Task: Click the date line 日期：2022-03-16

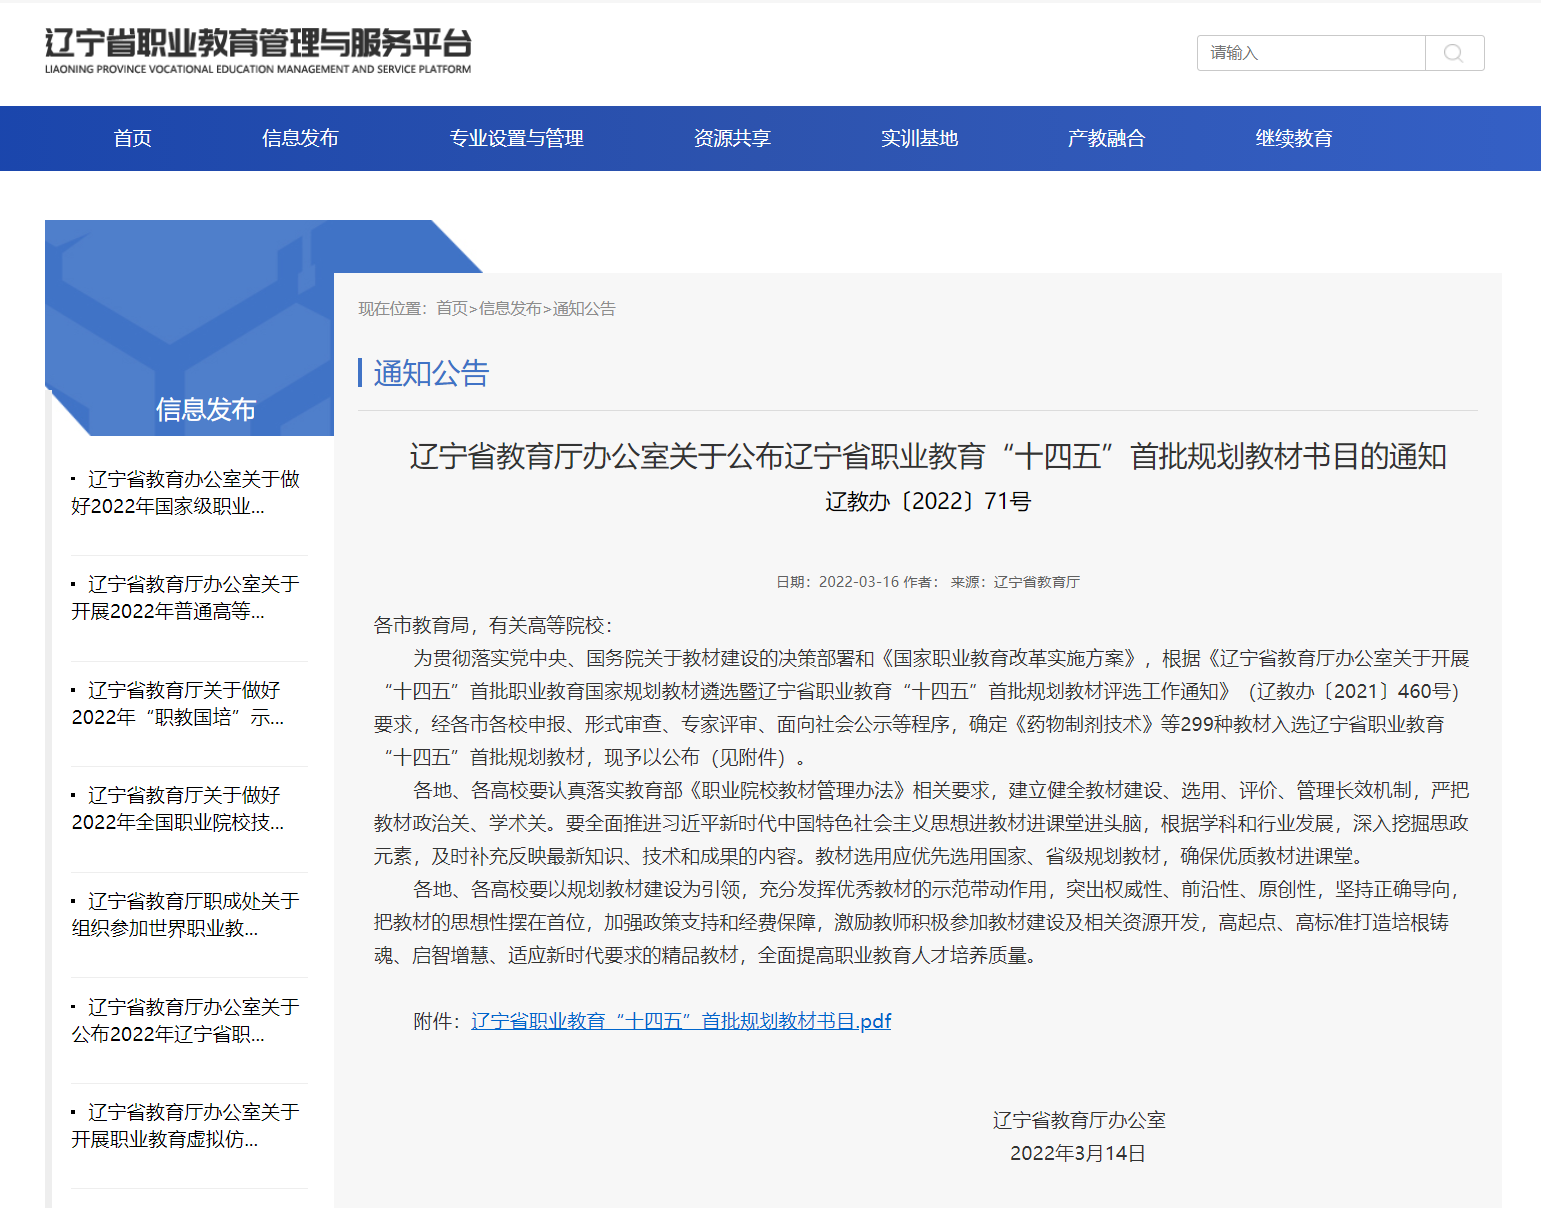Action: tap(838, 582)
